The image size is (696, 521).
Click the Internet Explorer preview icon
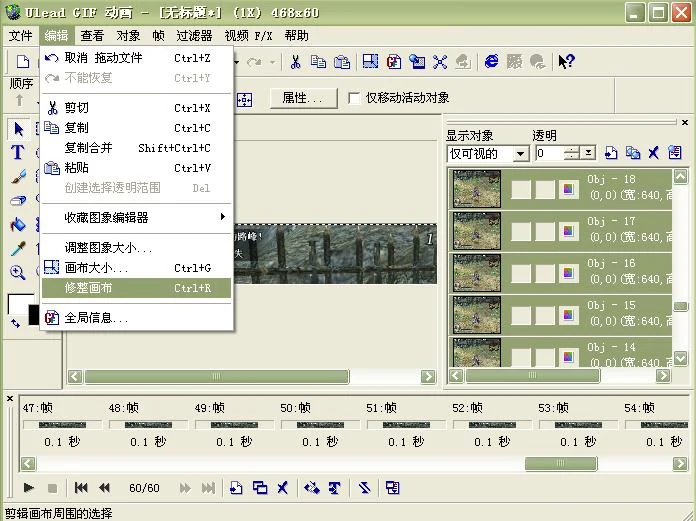(x=491, y=61)
